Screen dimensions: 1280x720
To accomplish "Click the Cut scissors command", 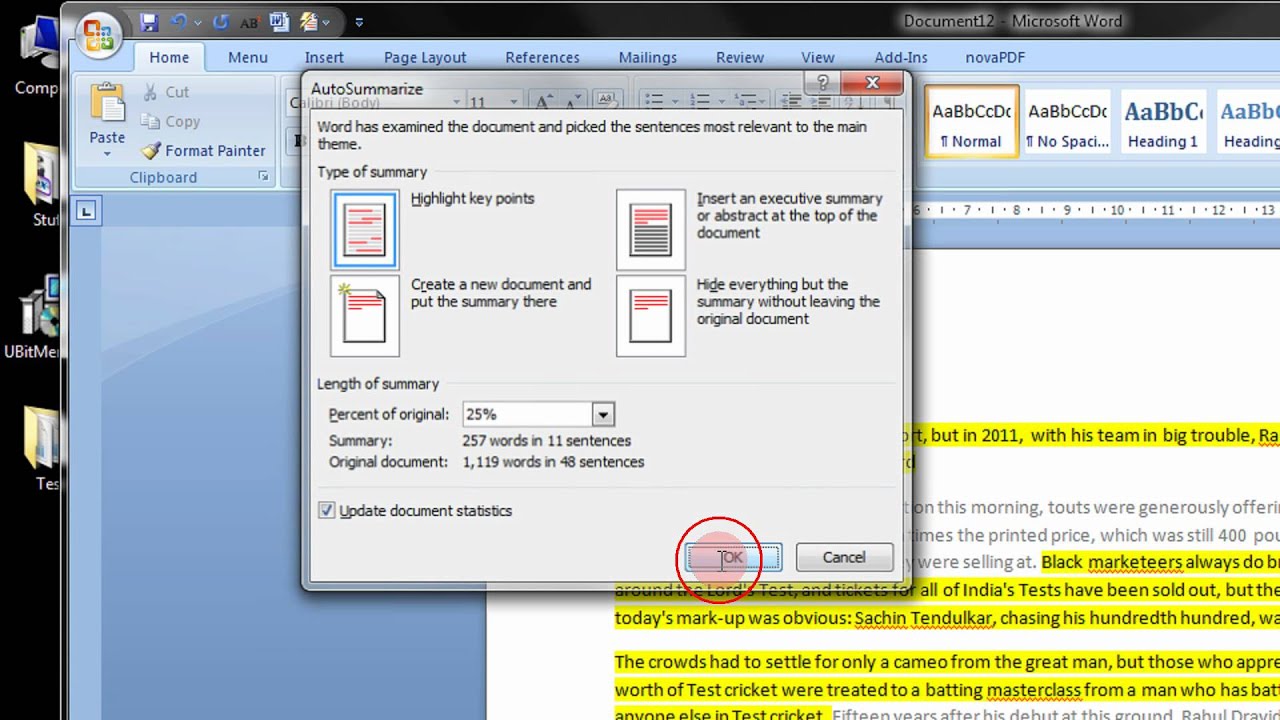I will 166,92.
